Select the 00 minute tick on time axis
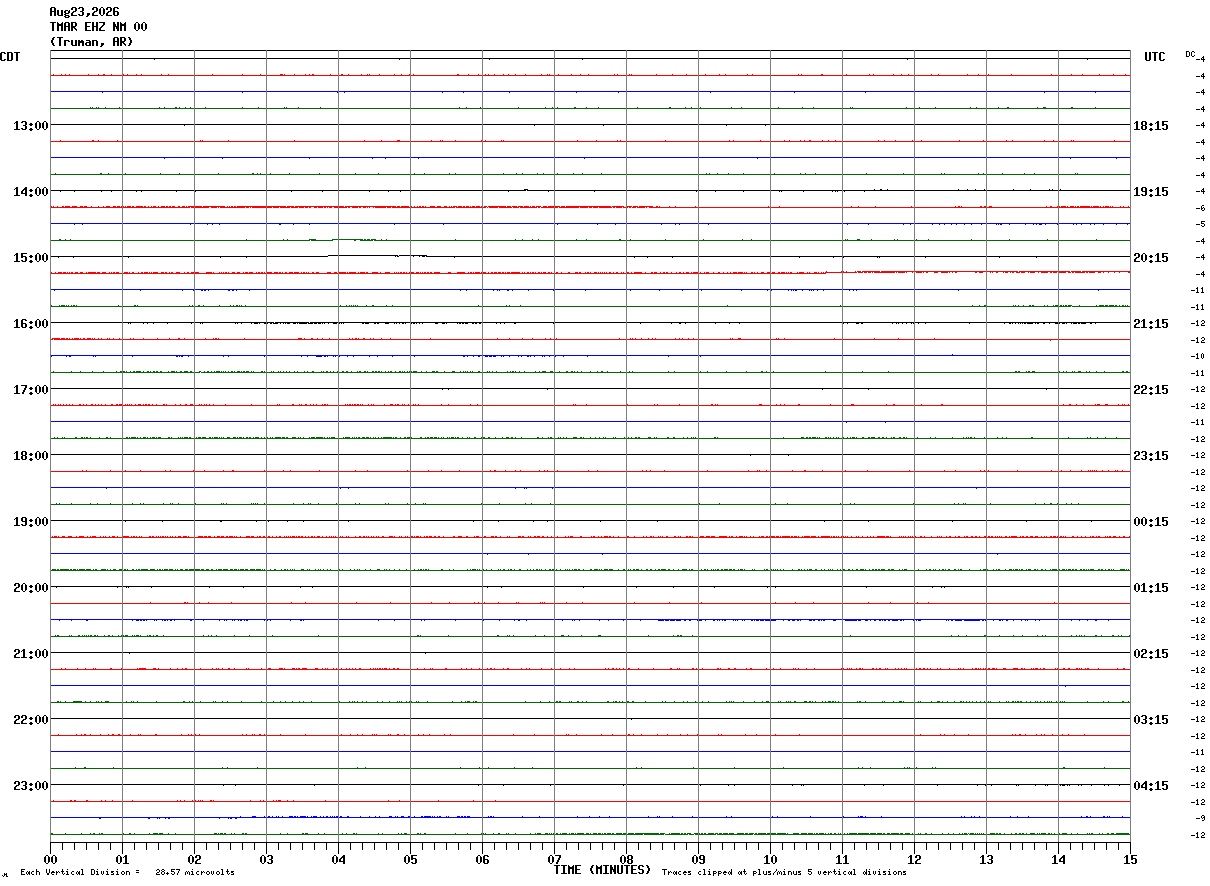The width and height of the screenshot is (1210, 886). pos(50,859)
